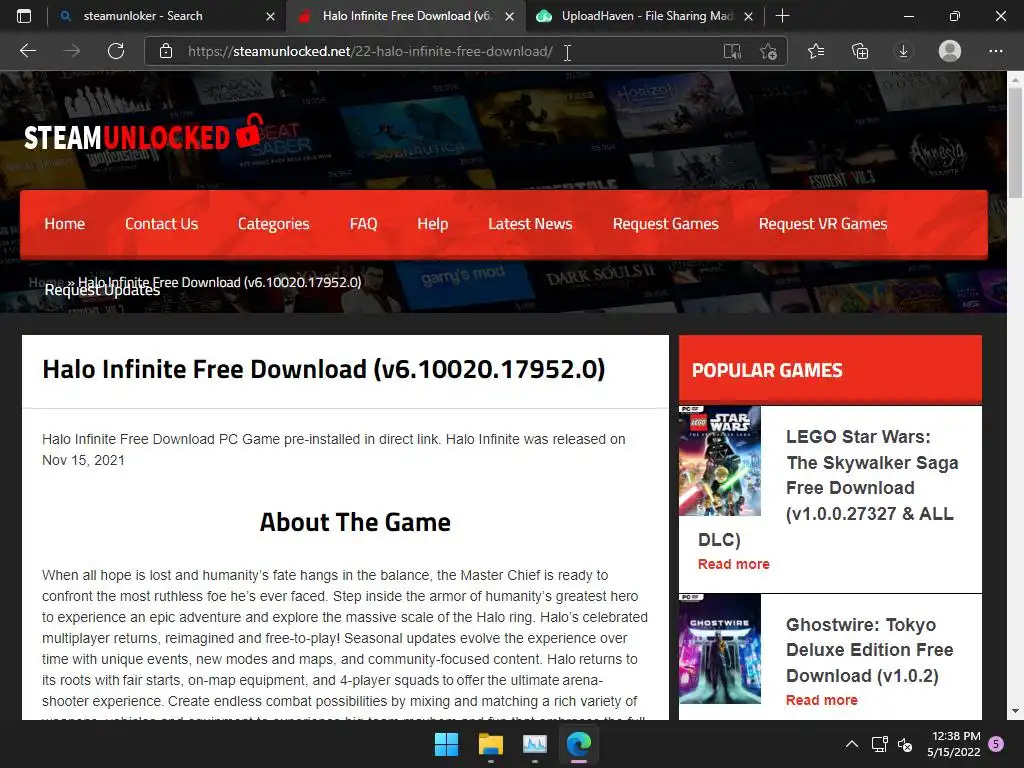Add this page to favorites
Viewport: 1024px width, 768px height.
[x=769, y=51]
